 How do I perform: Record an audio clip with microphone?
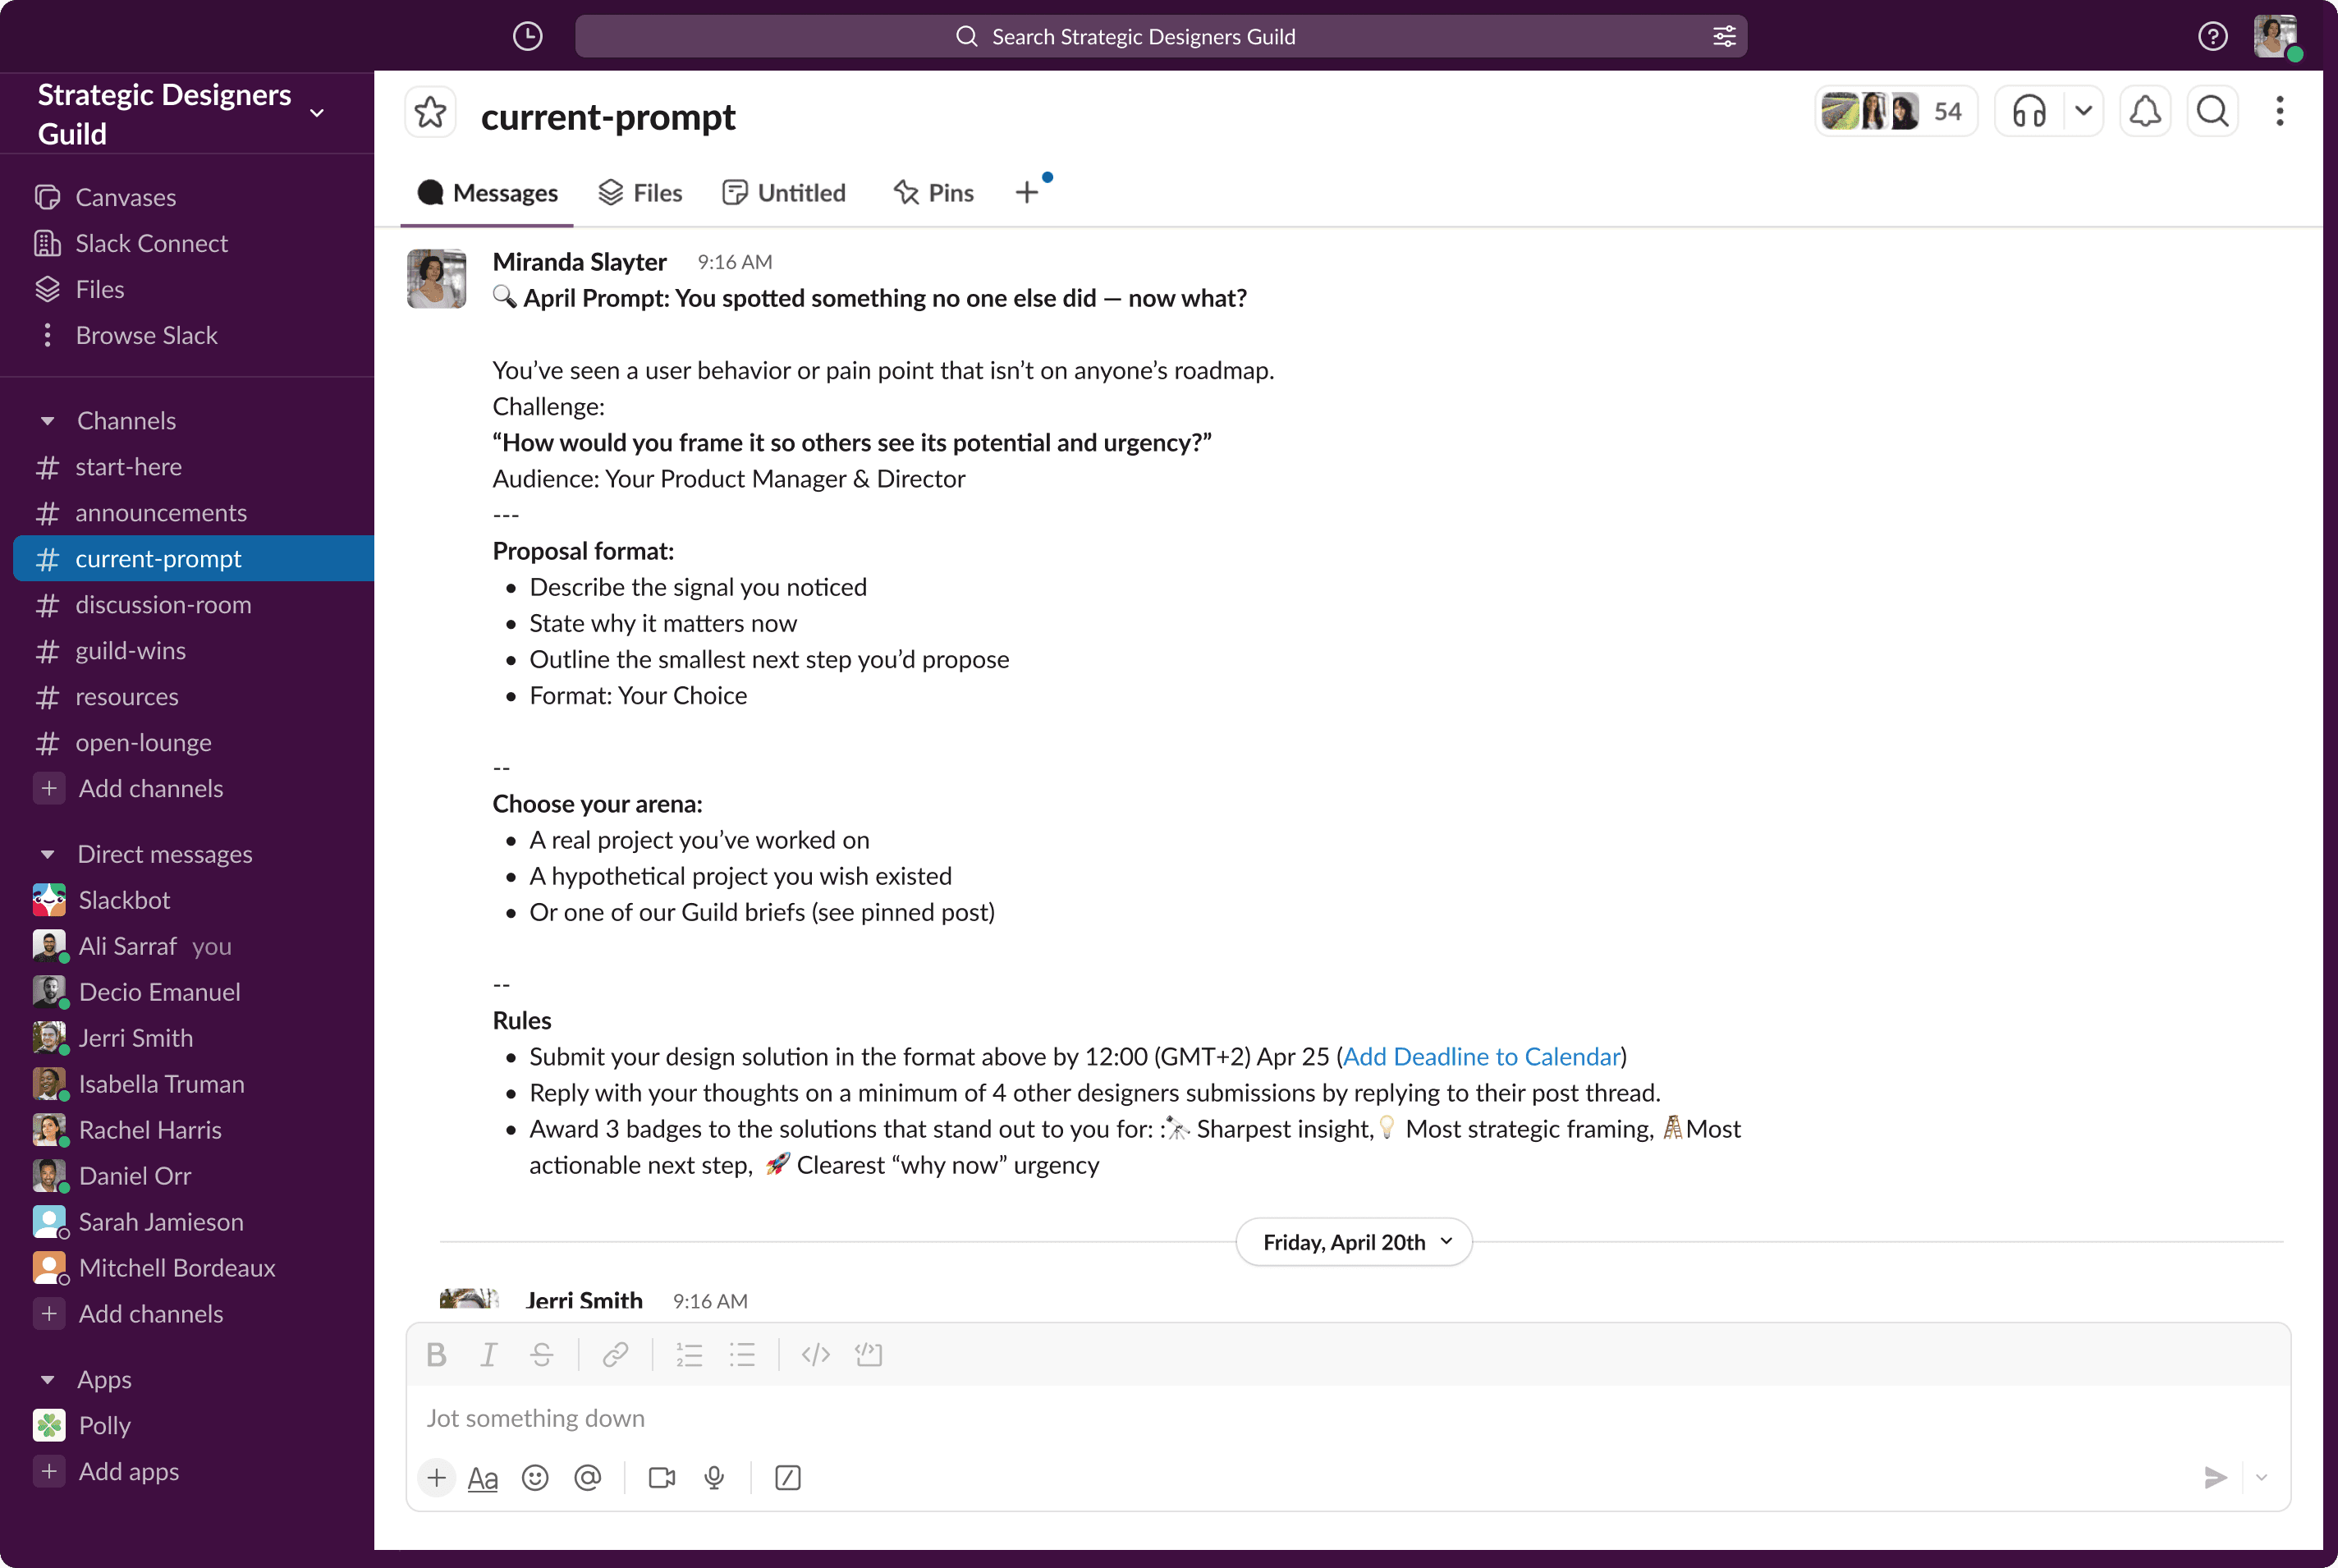[x=714, y=1477]
